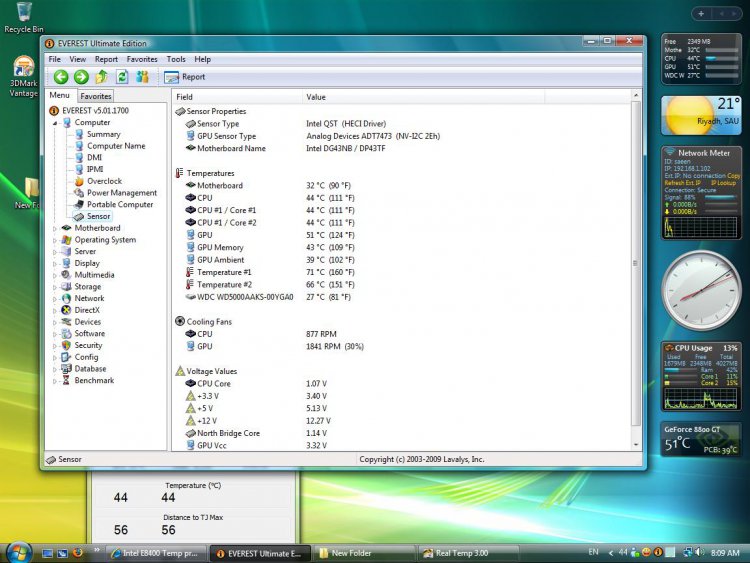Image resolution: width=750 pixels, height=563 pixels.
Task: Select the DMI tree item
Action: click(94, 157)
